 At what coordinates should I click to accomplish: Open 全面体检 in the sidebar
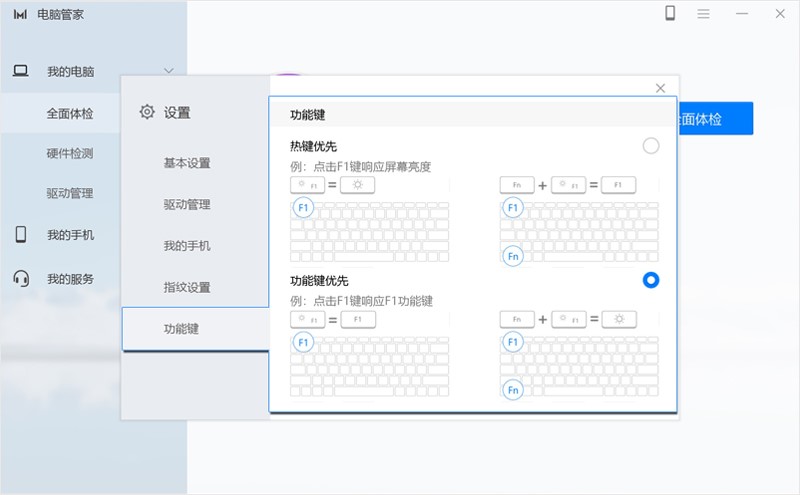(x=70, y=113)
